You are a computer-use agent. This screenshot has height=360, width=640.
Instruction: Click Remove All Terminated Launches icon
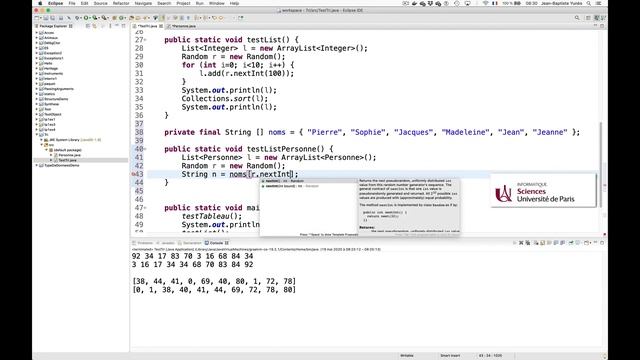click(x=528, y=243)
